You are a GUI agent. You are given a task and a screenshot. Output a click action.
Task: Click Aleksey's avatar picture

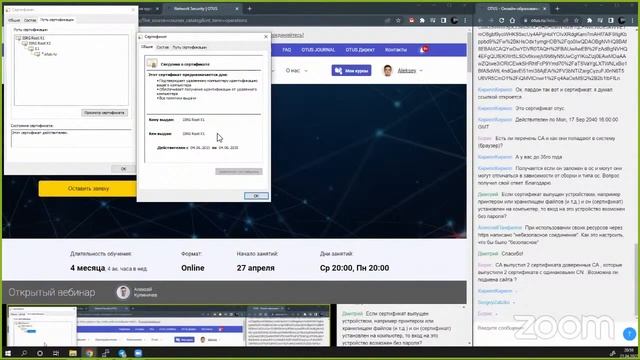tap(387, 71)
